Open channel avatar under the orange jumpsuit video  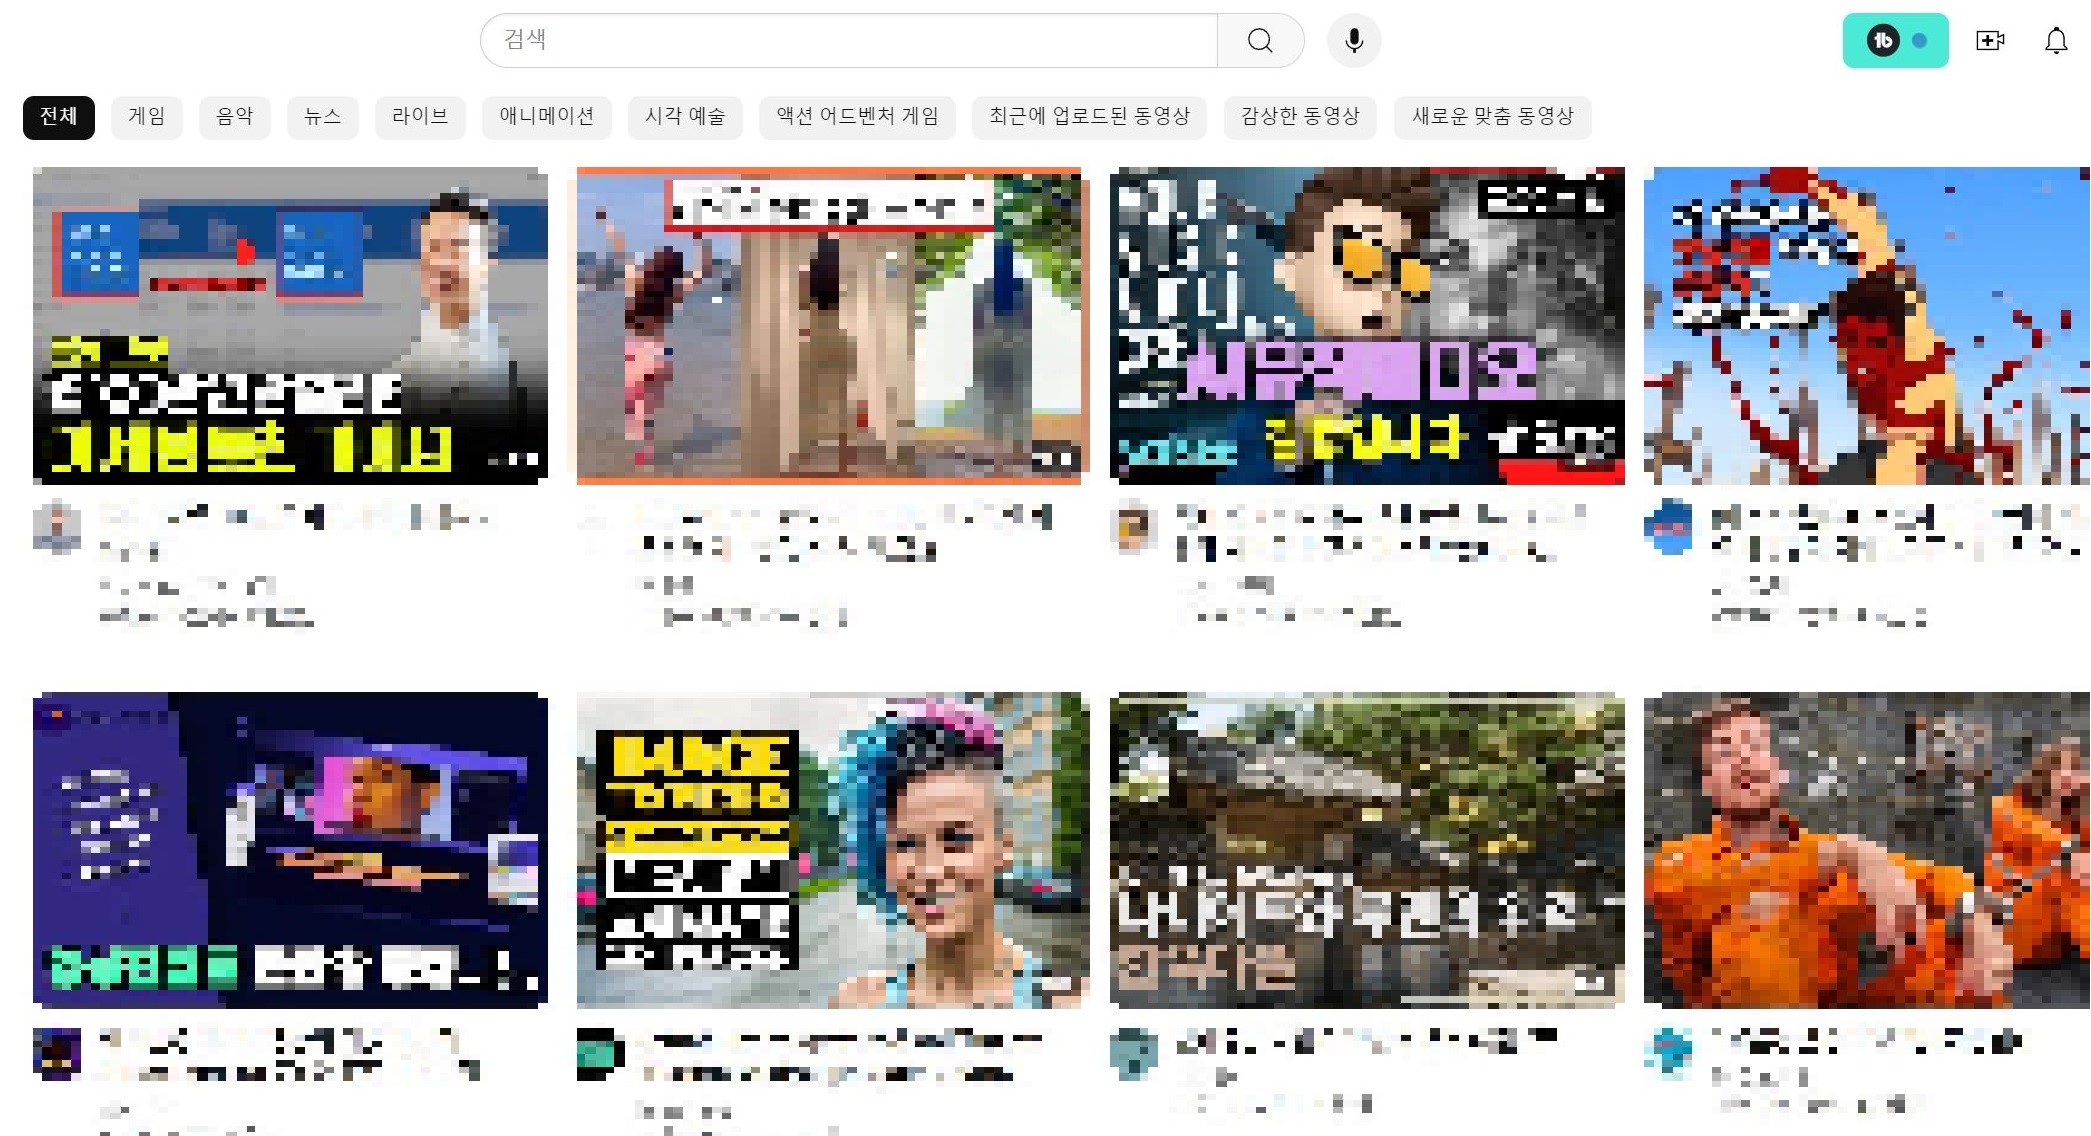(1668, 1052)
